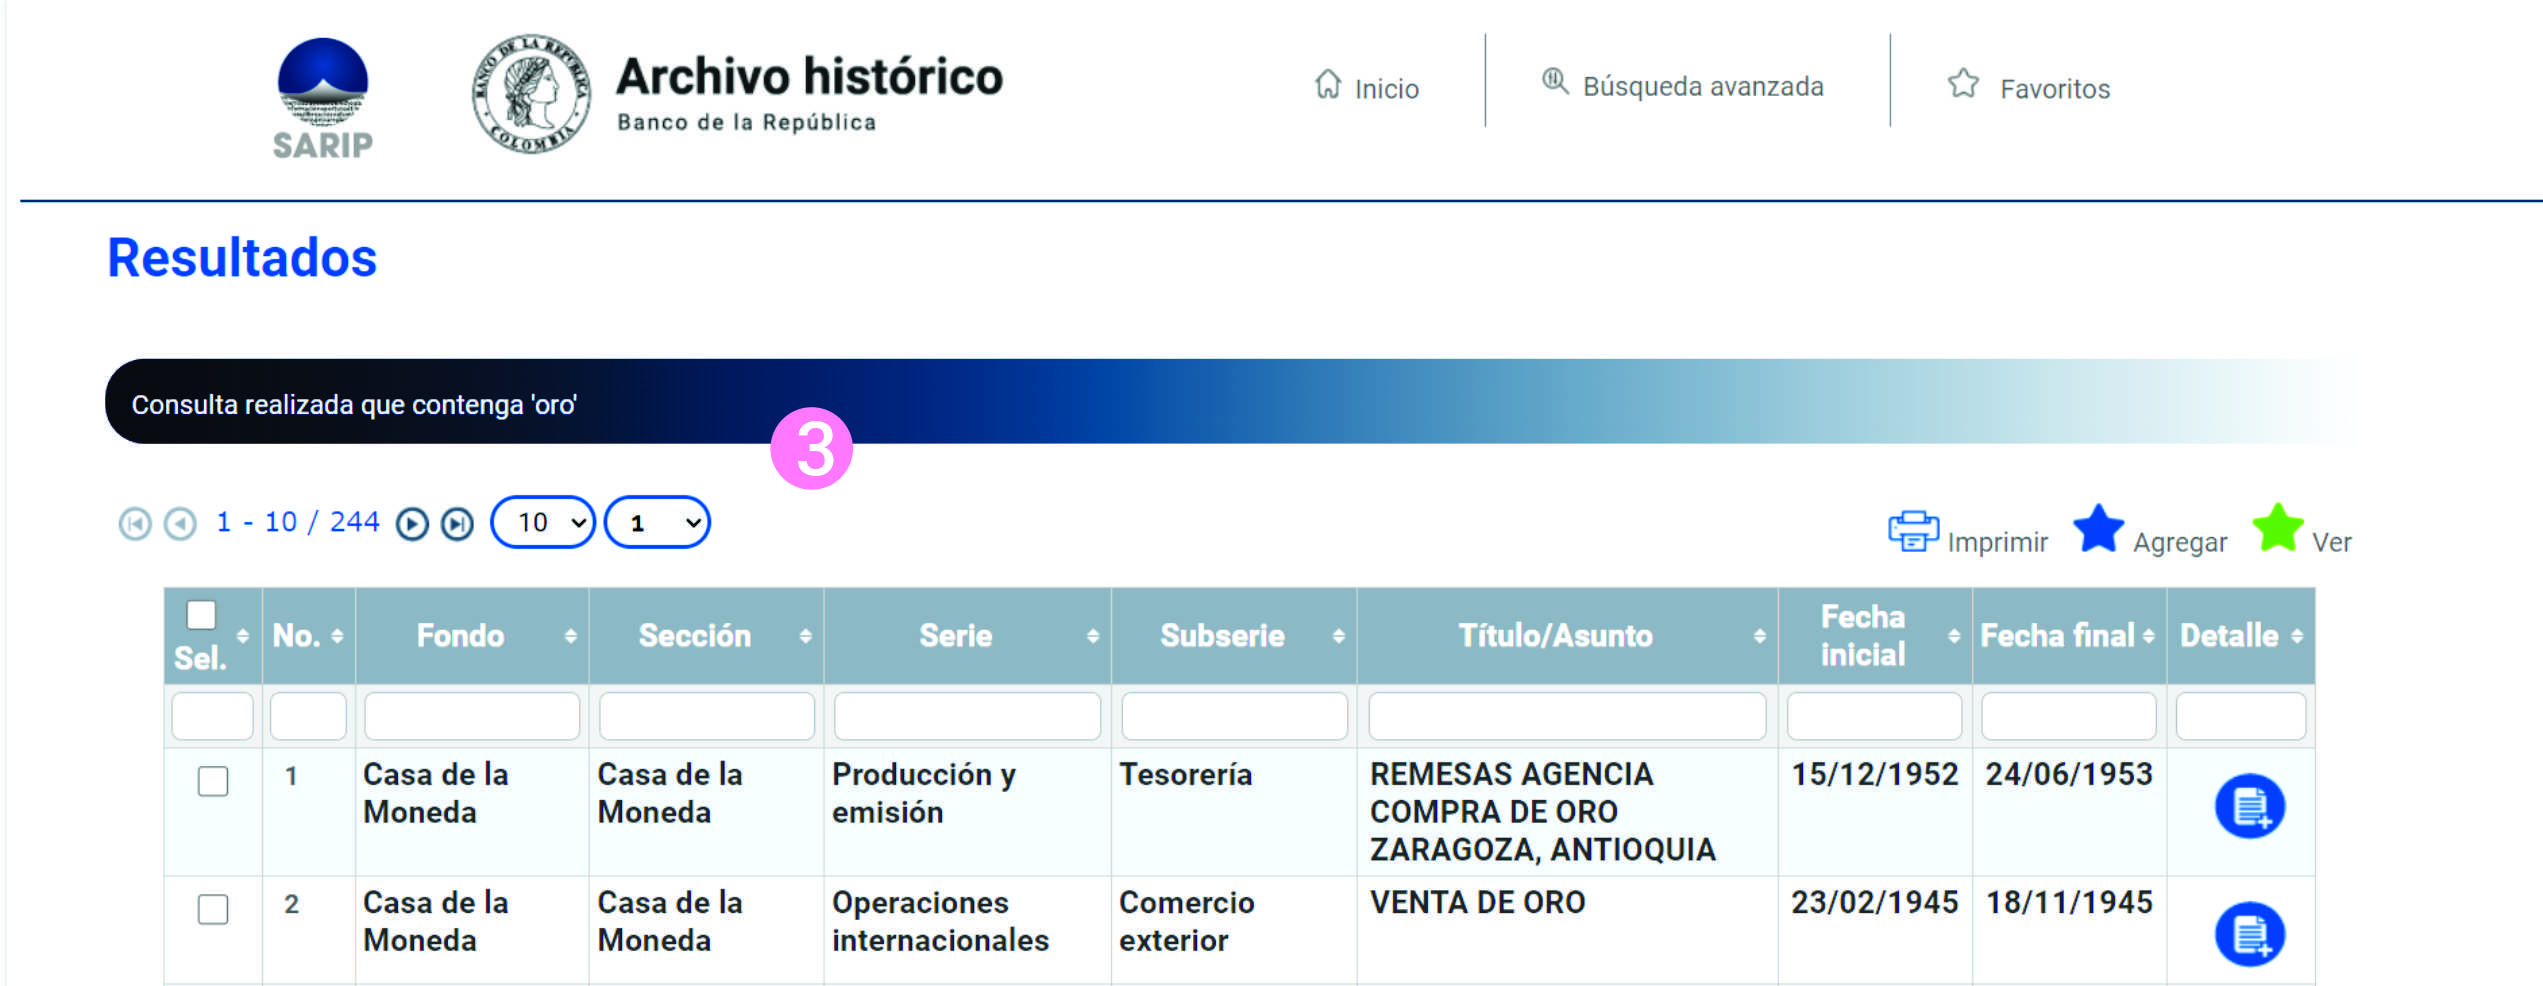Sort by the Fondo column header
The height and width of the screenshot is (986, 2543).
tap(461, 636)
